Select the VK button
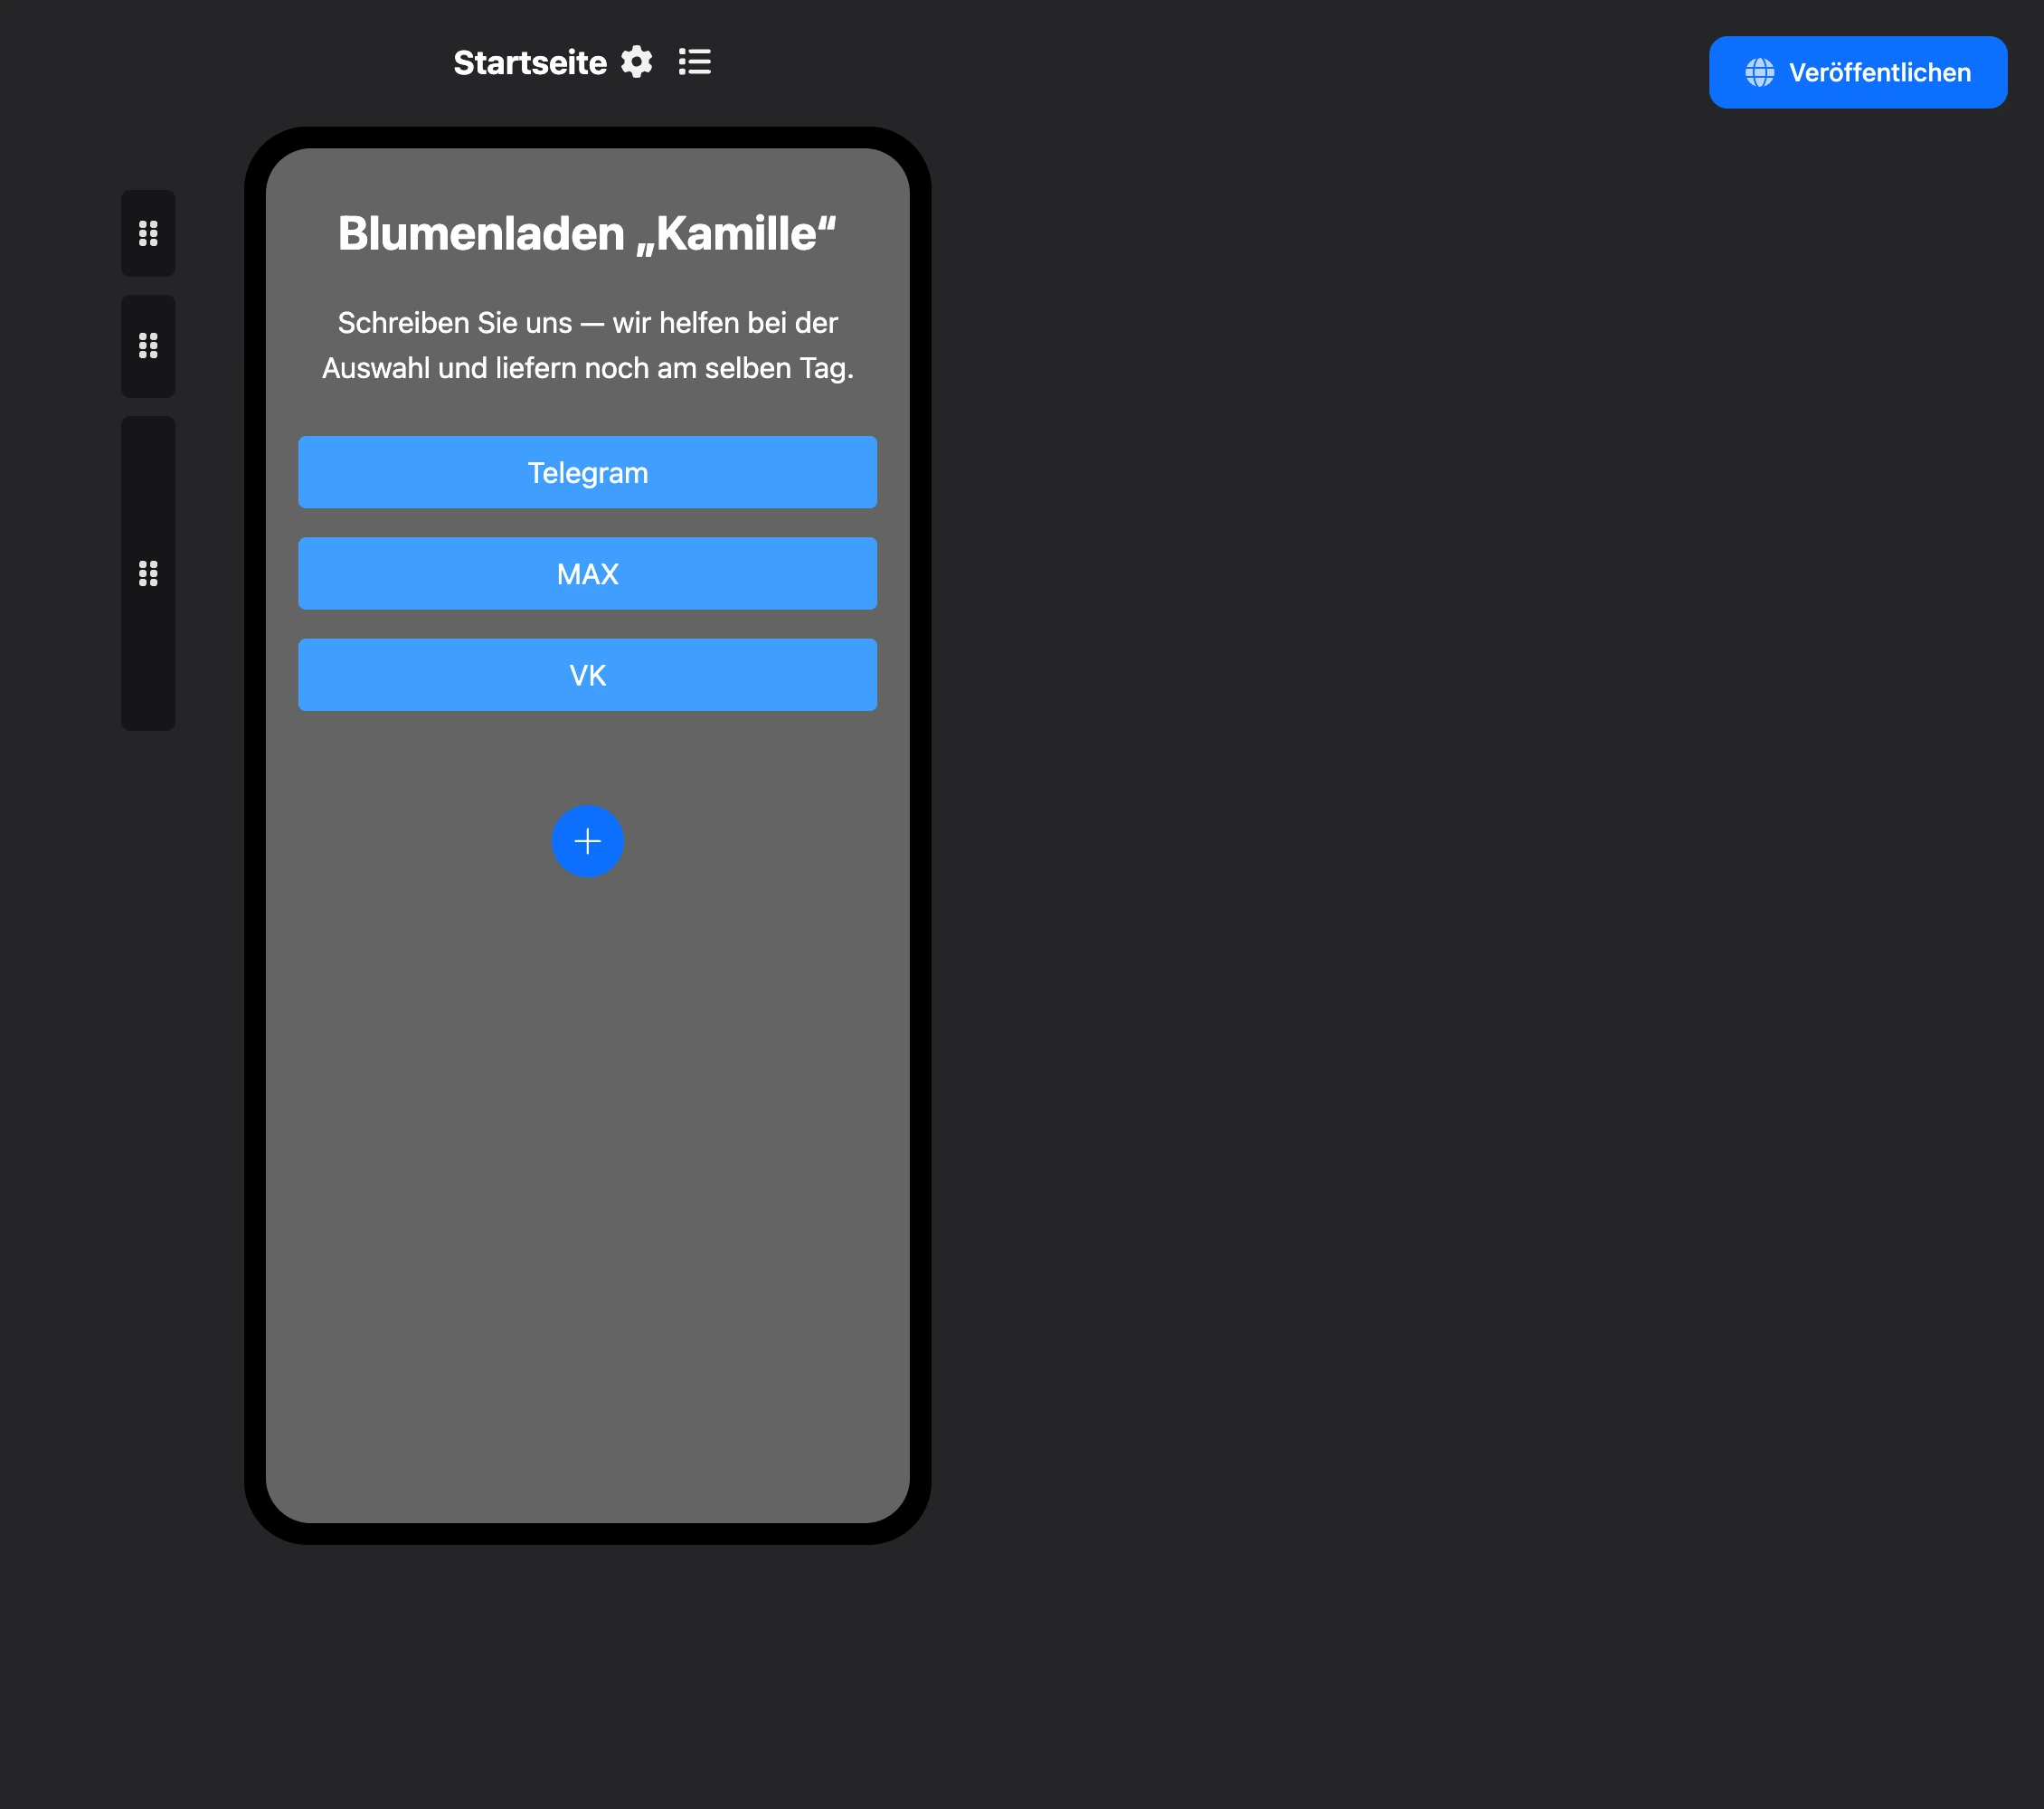The height and width of the screenshot is (1809, 2044). 587,675
